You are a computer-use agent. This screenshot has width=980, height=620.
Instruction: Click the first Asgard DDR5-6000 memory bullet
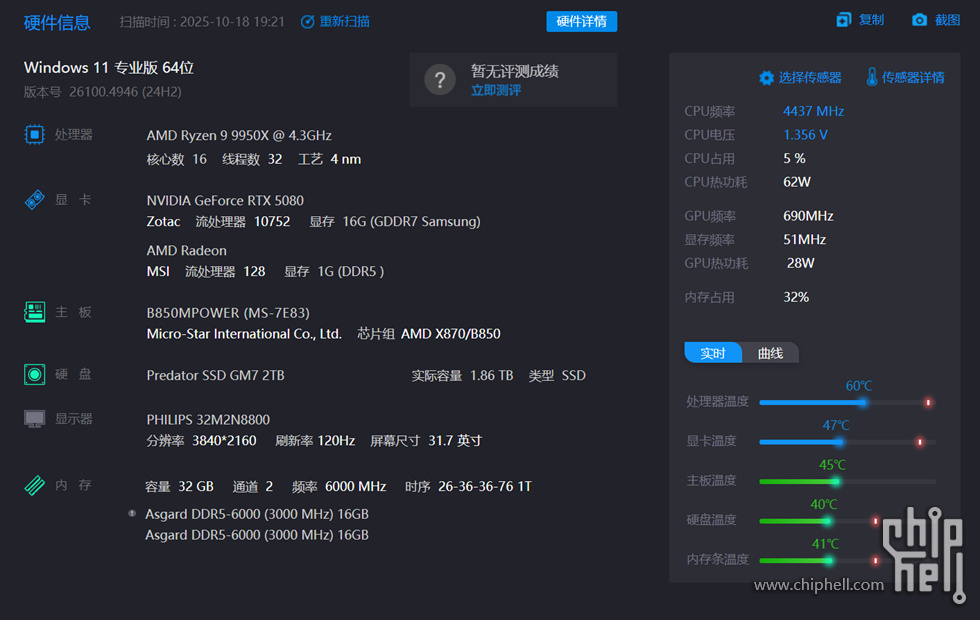[132, 514]
